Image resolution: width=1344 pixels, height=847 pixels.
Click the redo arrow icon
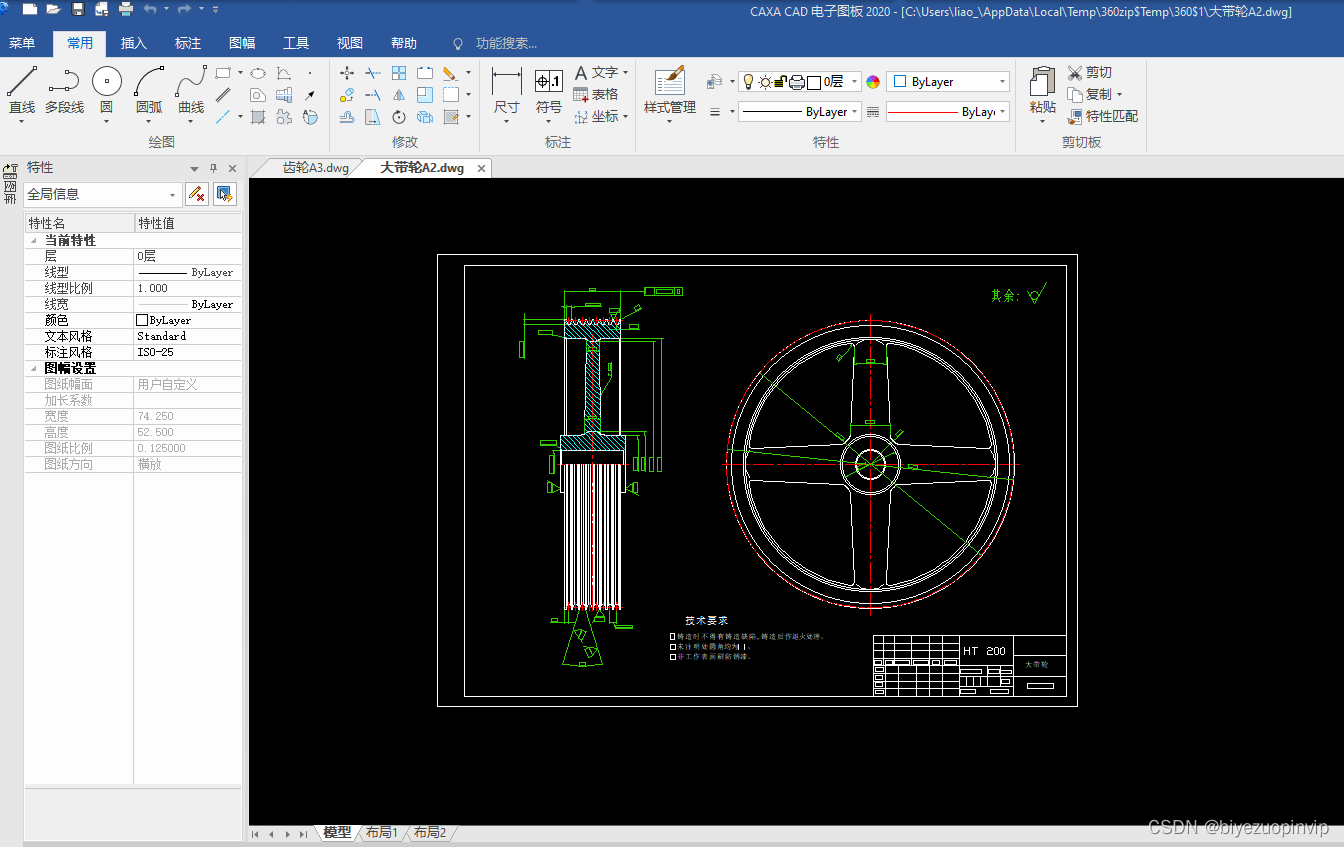(x=184, y=10)
